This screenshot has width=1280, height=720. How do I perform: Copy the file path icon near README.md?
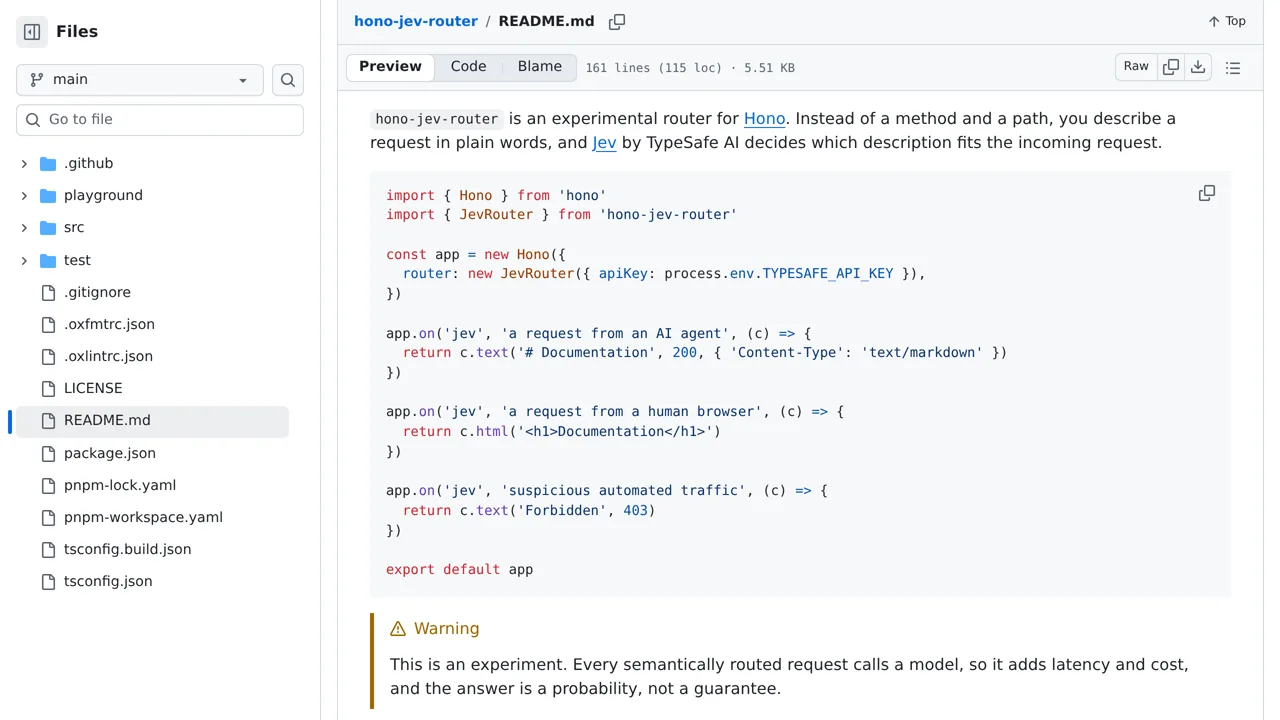pos(617,21)
